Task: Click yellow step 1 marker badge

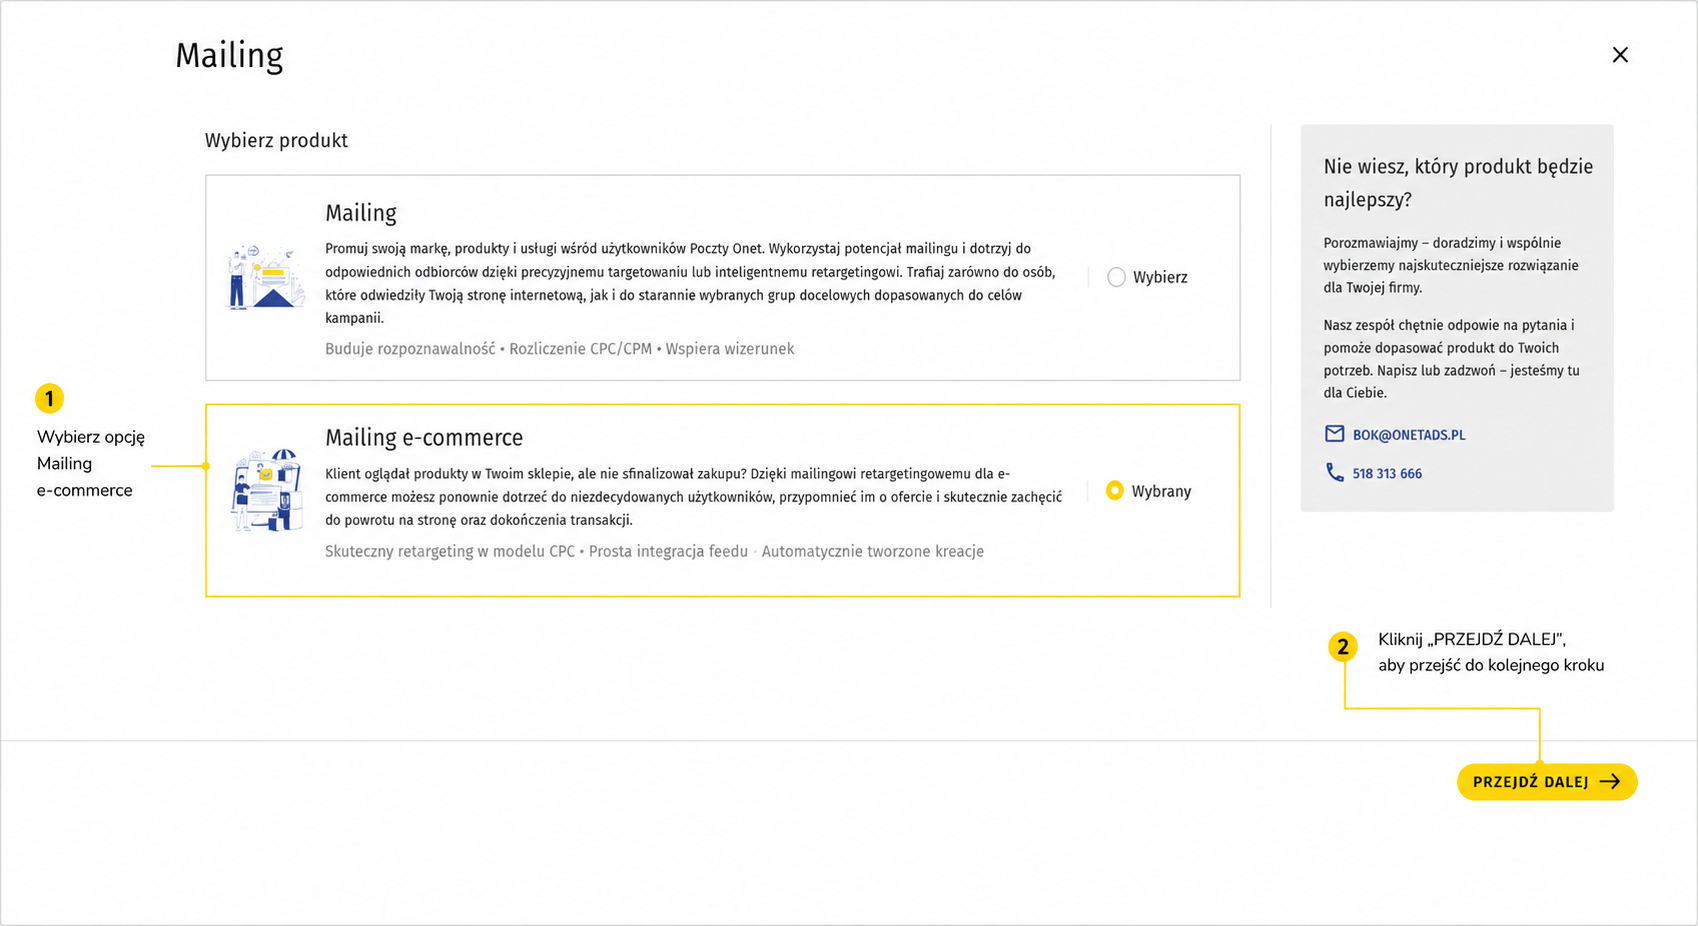Action: [x=49, y=399]
